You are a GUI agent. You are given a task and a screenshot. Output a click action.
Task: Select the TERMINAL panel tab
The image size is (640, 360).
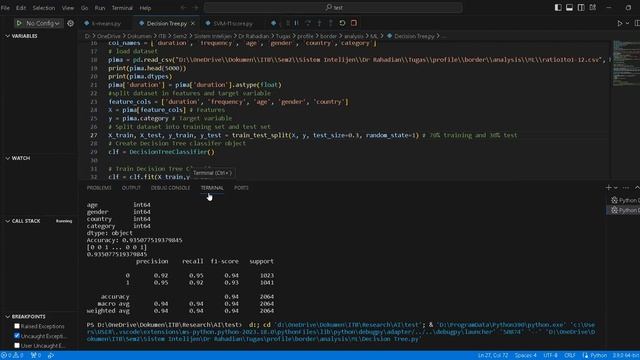212,188
